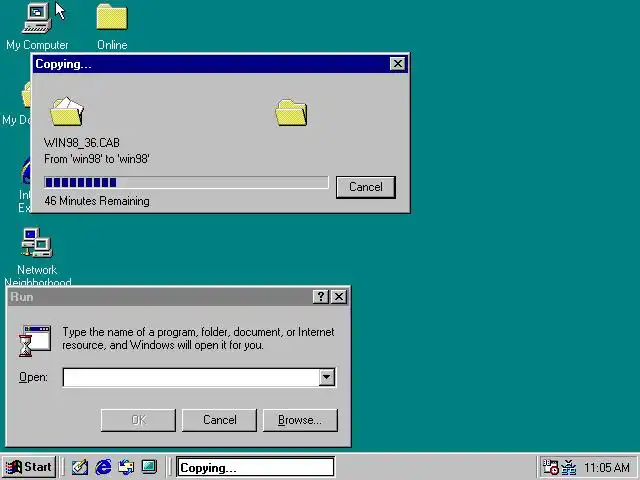The image size is (640, 480).
Task: Click the copy progress bar
Action: coord(186,182)
